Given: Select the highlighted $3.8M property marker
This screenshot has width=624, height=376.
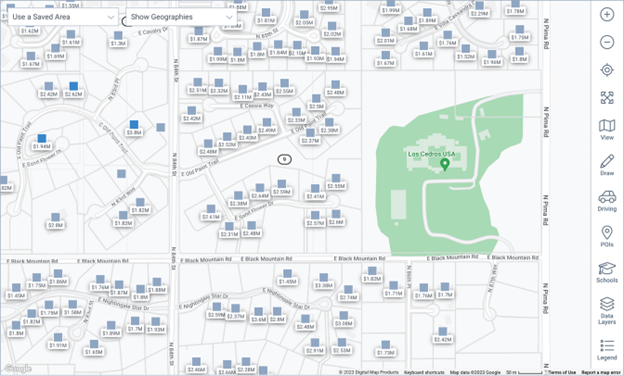Looking at the screenshot, I should click(x=134, y=128).
